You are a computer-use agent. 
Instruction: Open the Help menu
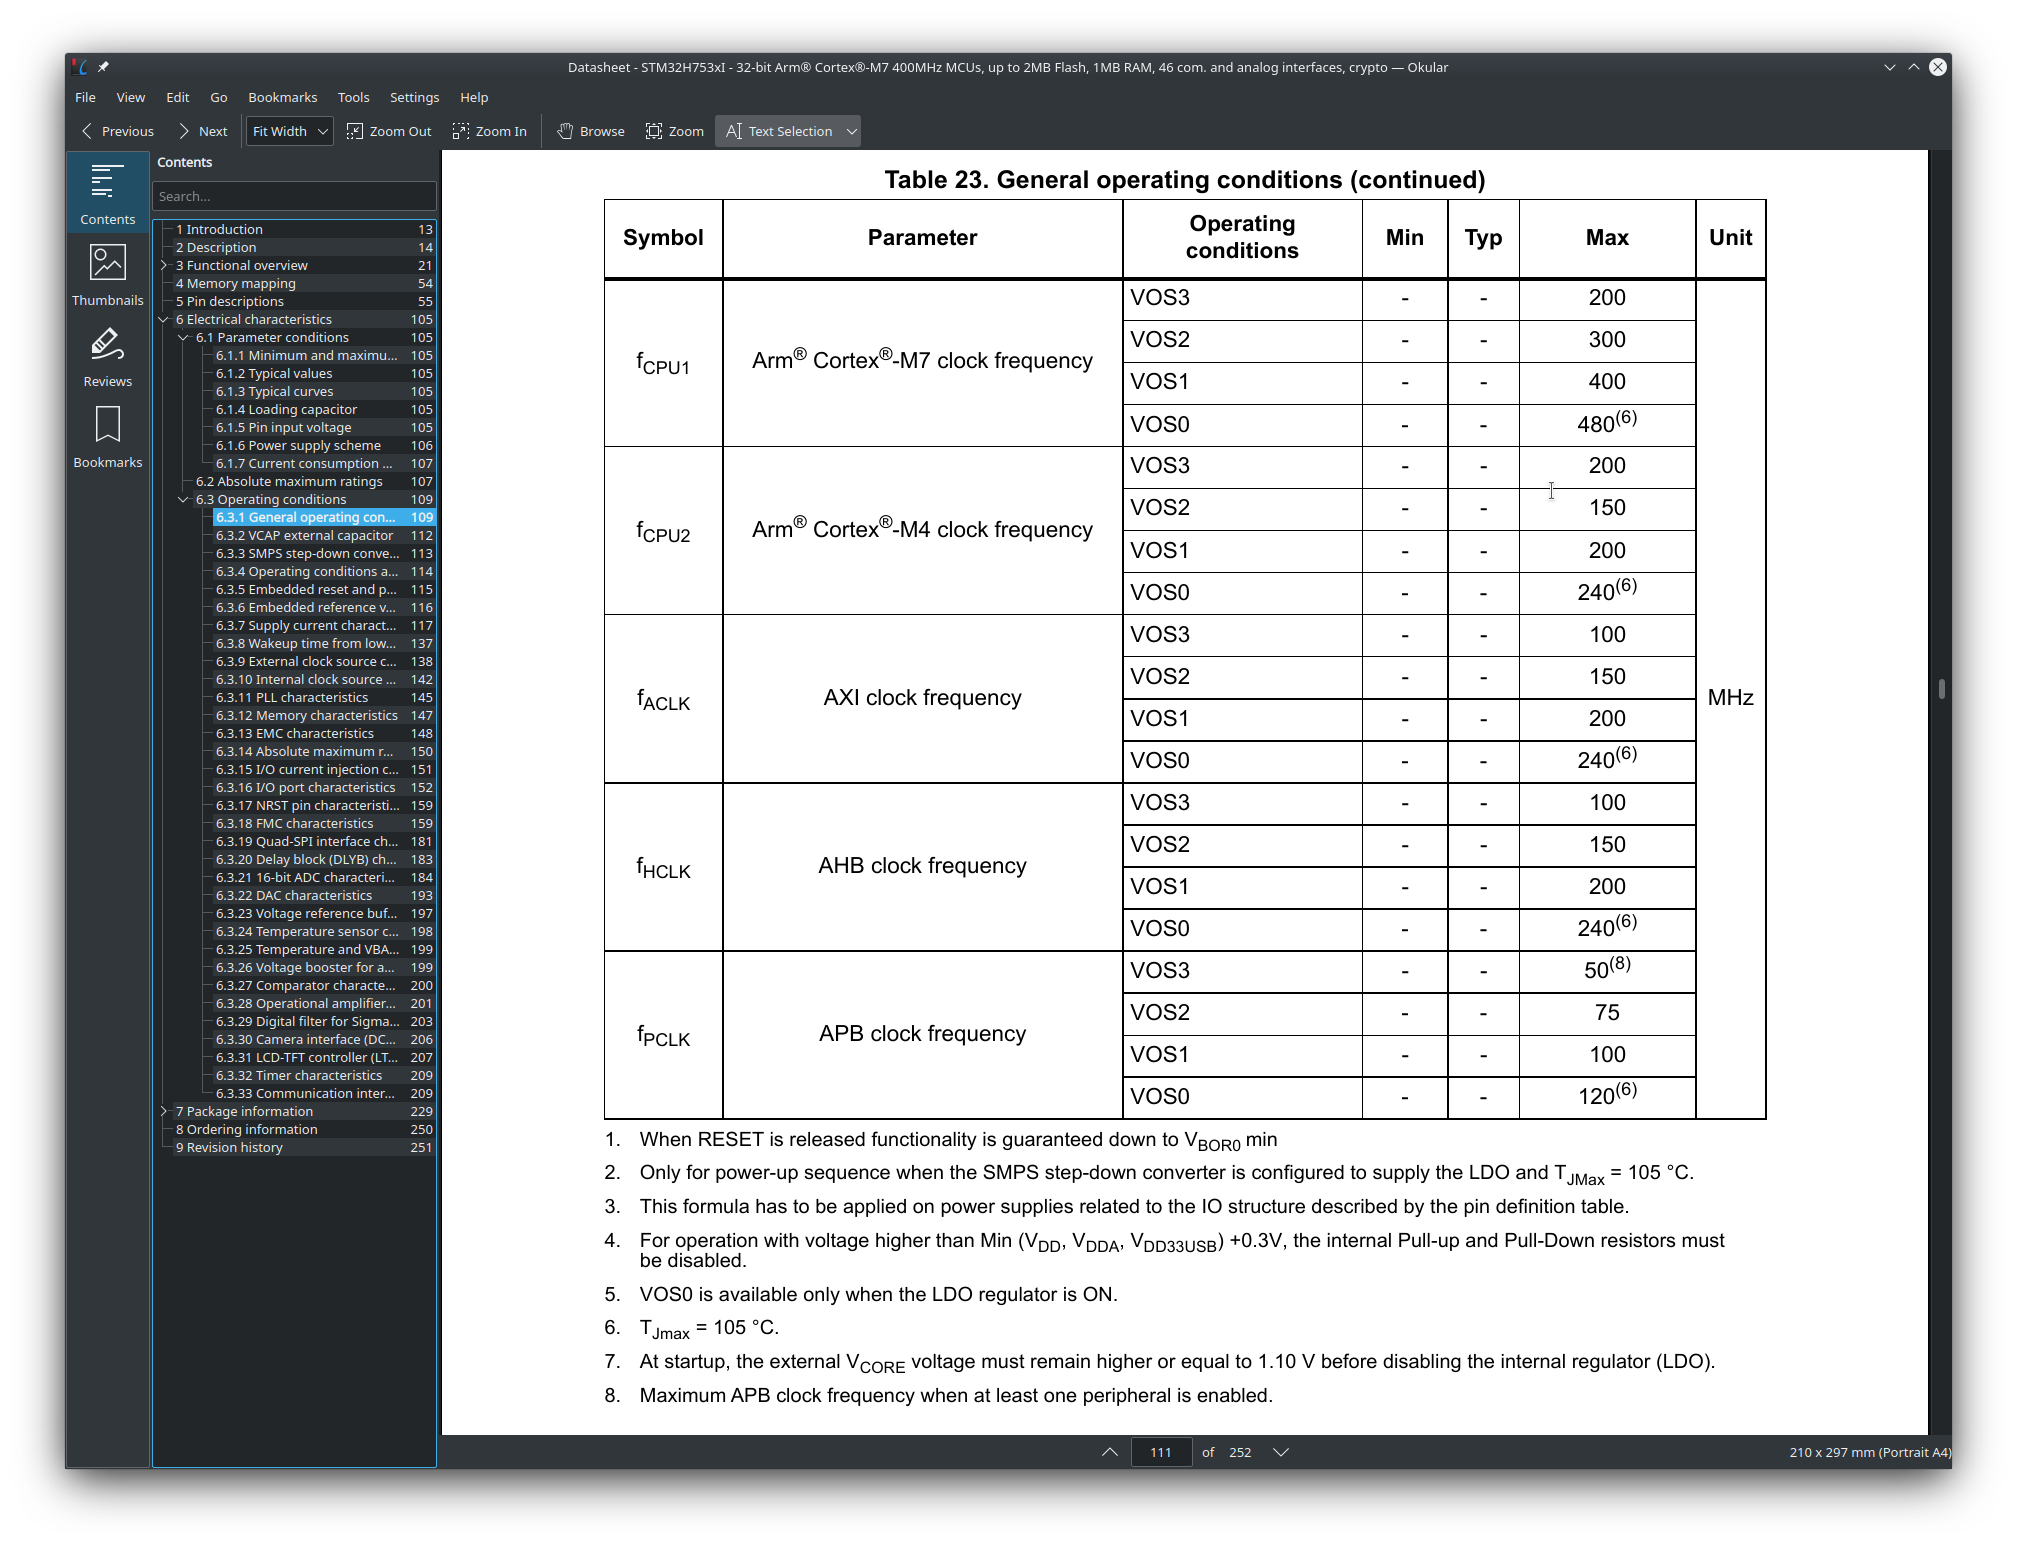tap(474, 97)
